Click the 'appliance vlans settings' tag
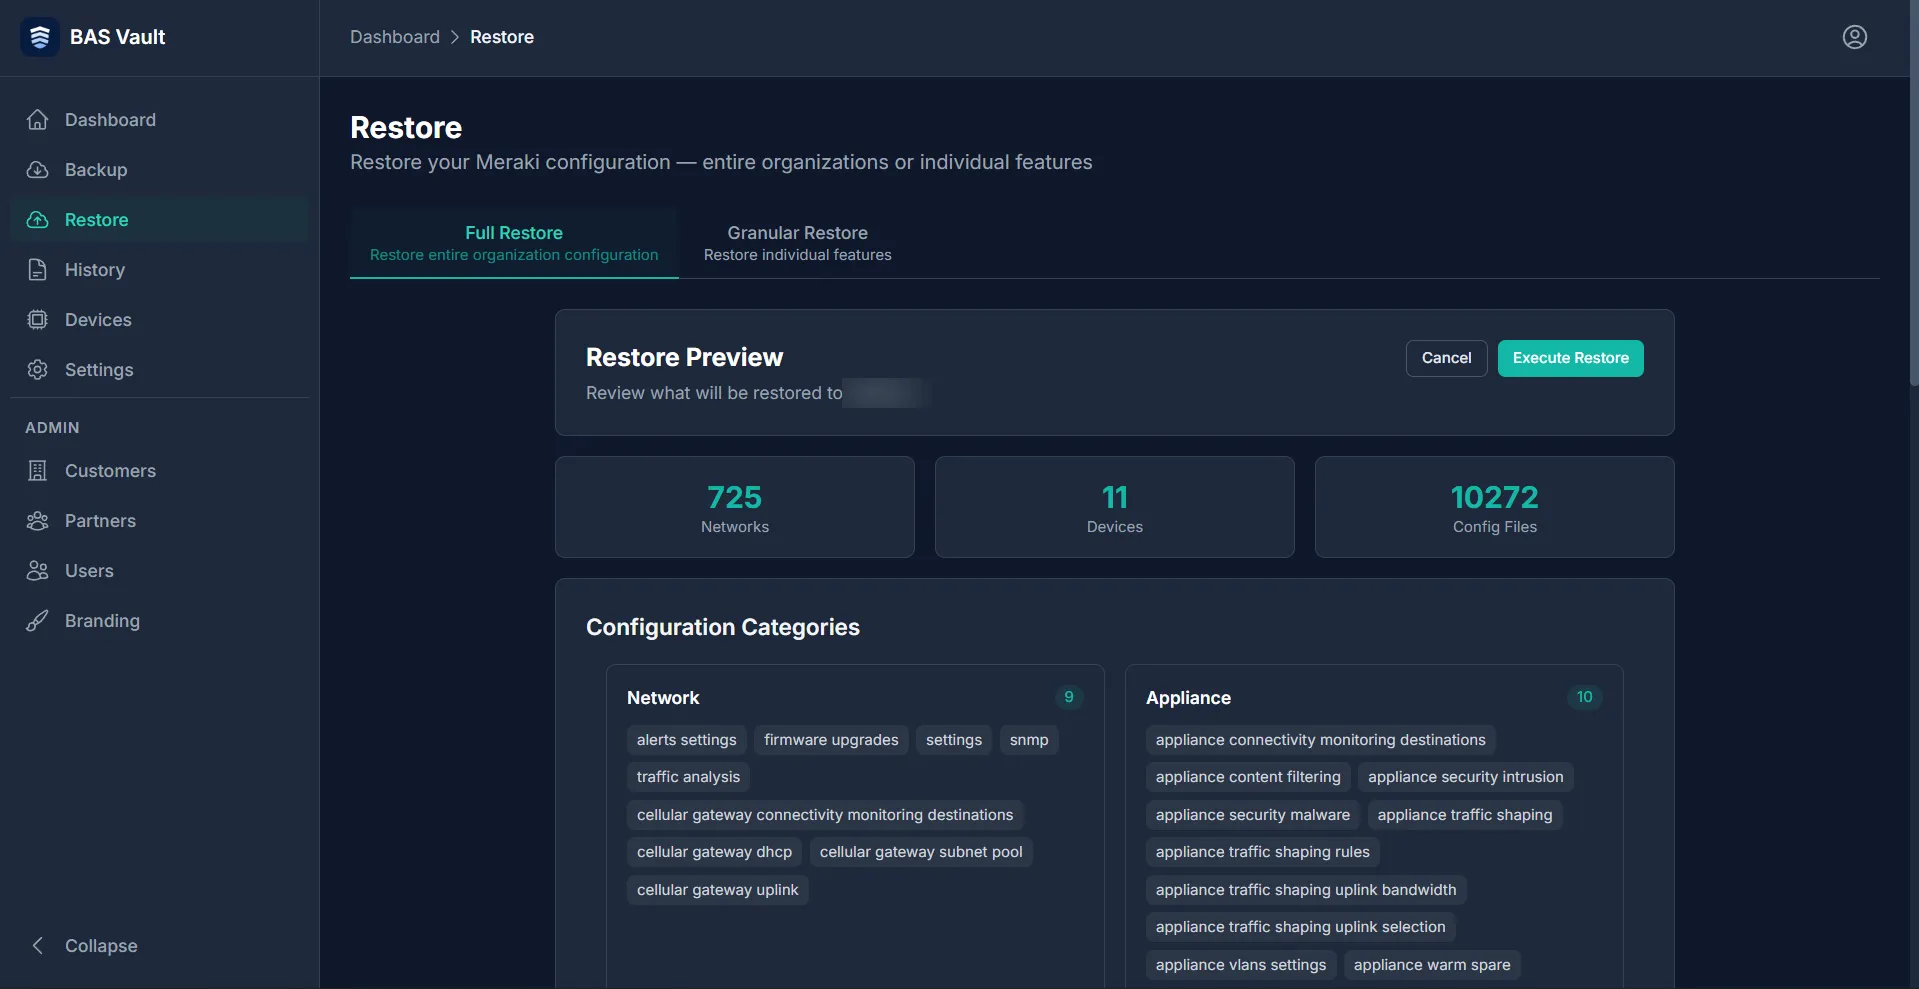1919x989 pixels. tap(1241, 965)
